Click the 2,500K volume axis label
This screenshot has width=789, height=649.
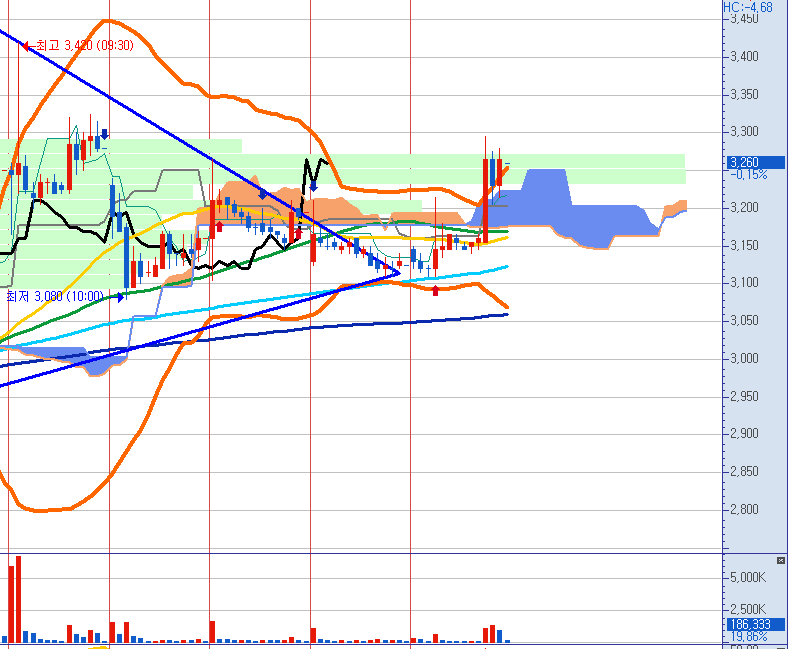[748, 610]
